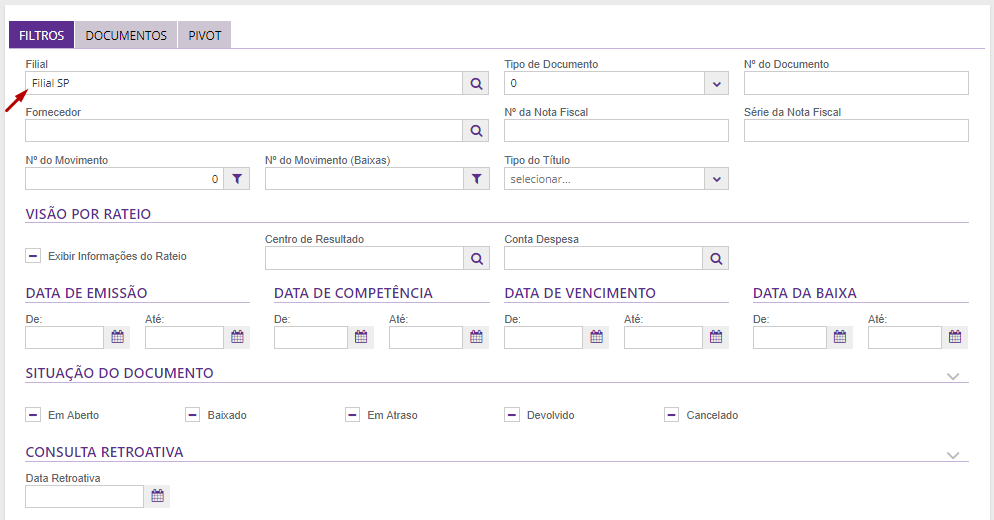
Task: Open the Data da Baixa 'Até' calendar
Action: 956,337
